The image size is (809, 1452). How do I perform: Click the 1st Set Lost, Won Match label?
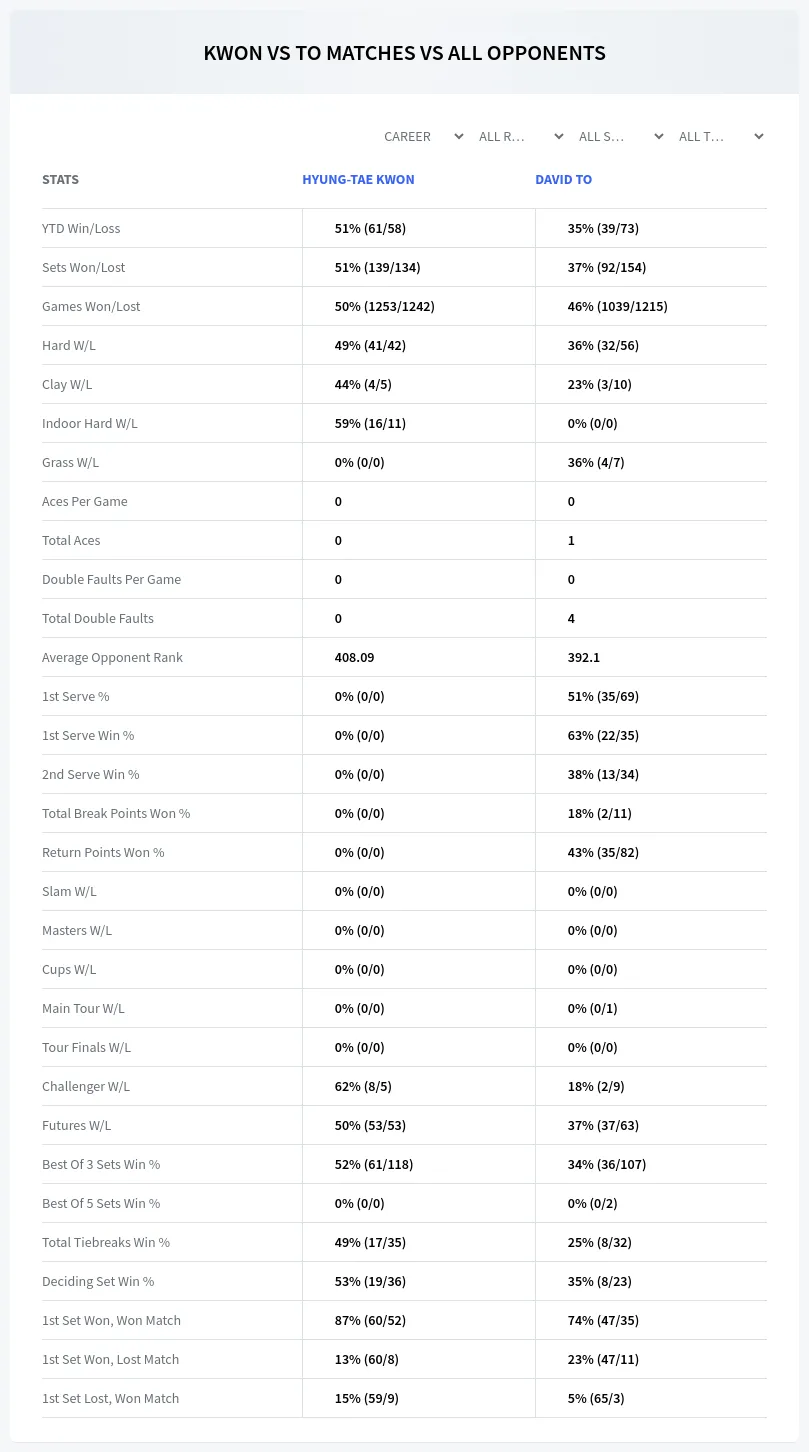[110, 1398]
